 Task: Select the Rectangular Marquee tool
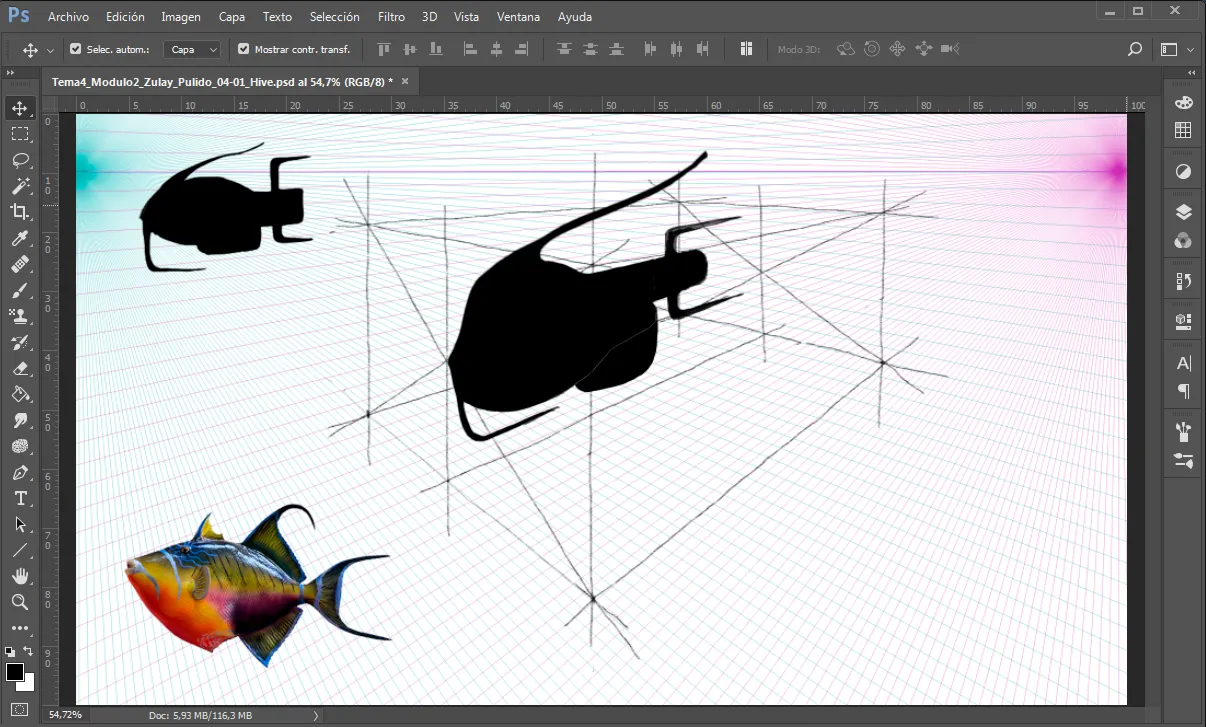tap(20, 134)
